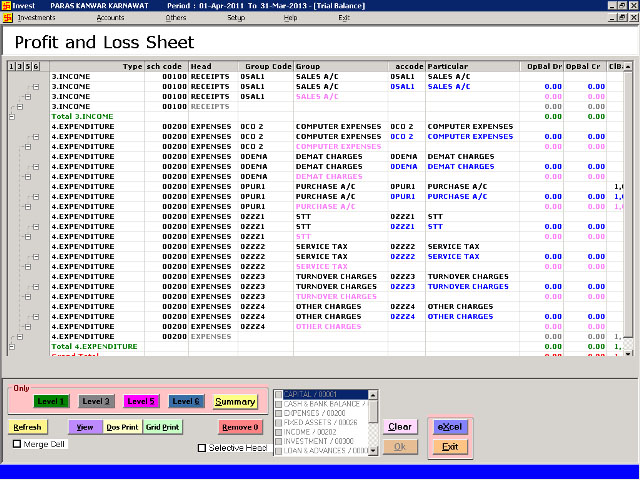Image resolution: width=640 pixels, height=480 pixels.
Task: Click the green Level 1 button
Action: [x=51, y=401]
